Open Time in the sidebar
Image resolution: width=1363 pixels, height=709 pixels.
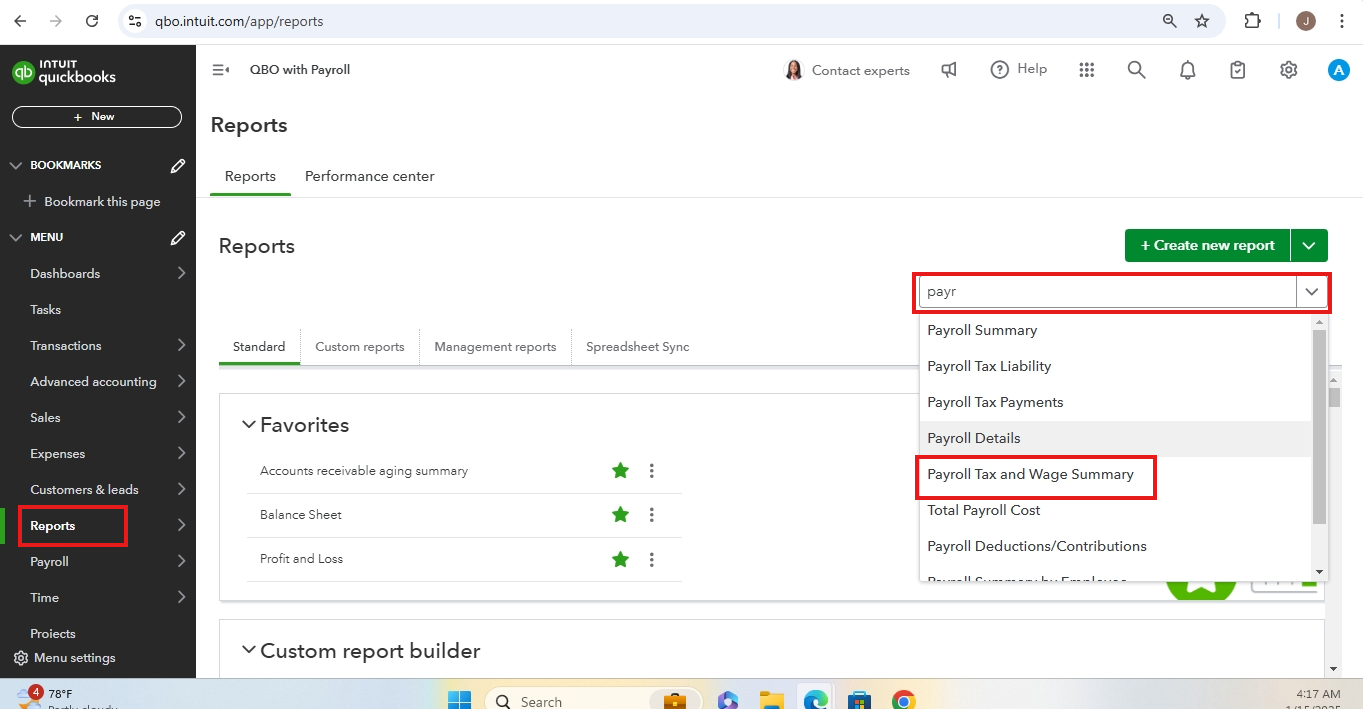click(45, 598)
